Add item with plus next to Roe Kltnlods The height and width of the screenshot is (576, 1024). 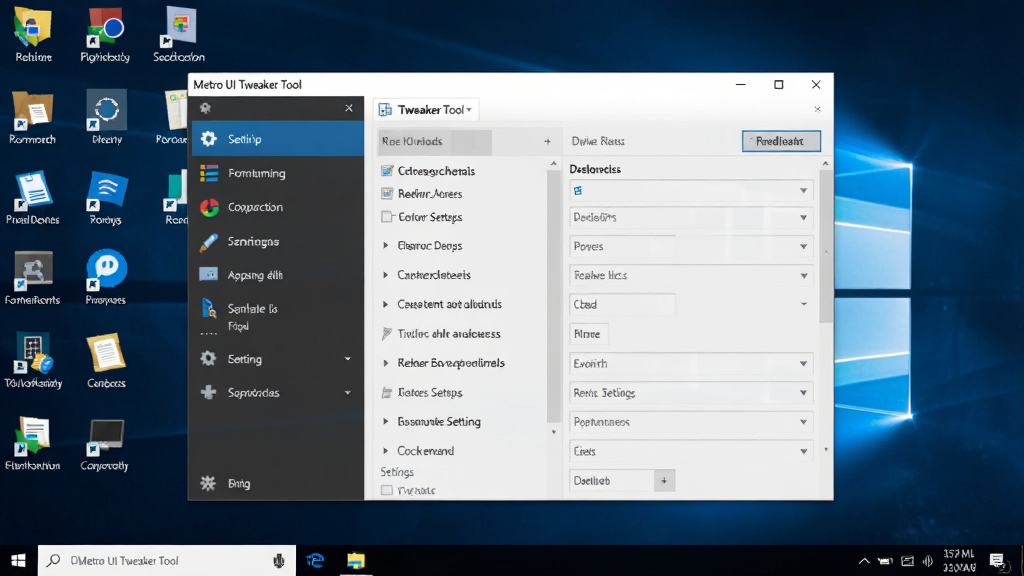point(547,141)
